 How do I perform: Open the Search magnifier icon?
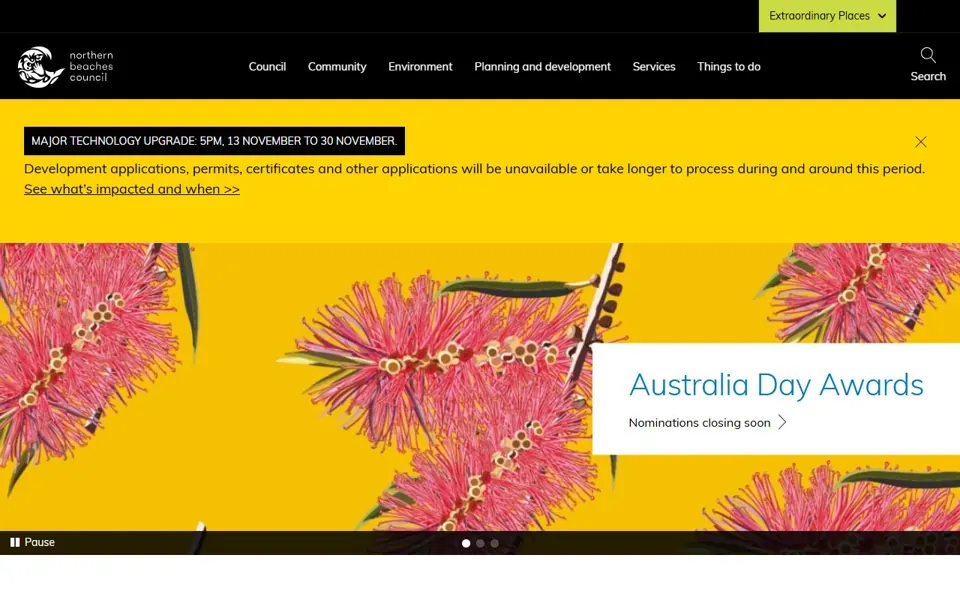point(928,56)
